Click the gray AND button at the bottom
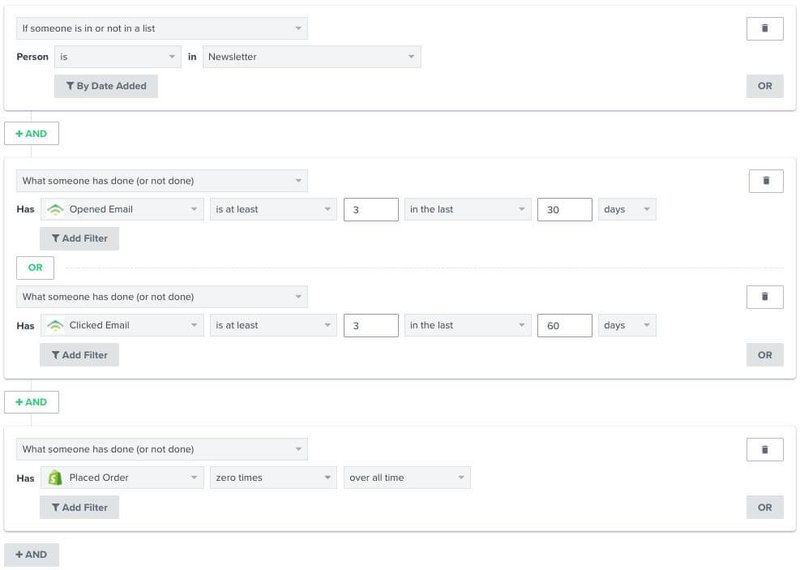Viewport: 800px width, 570px height. tap(32, 554)
